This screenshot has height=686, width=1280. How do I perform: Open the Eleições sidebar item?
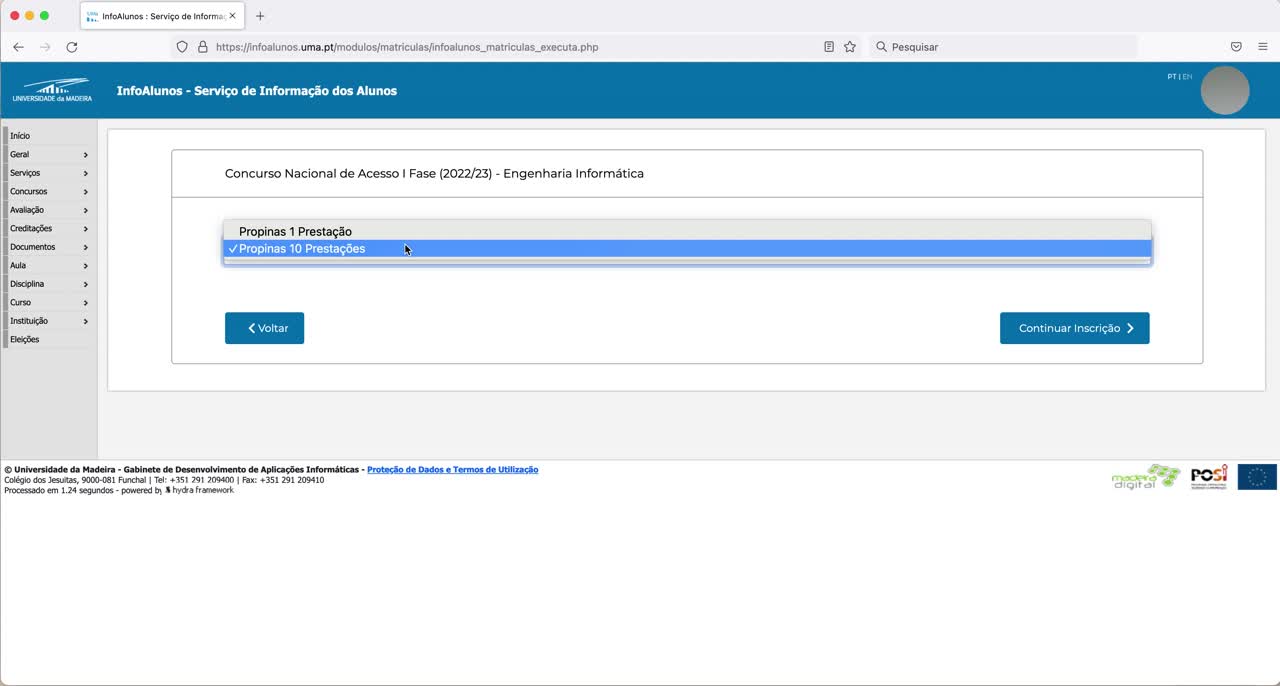click(x=25, y=340)
